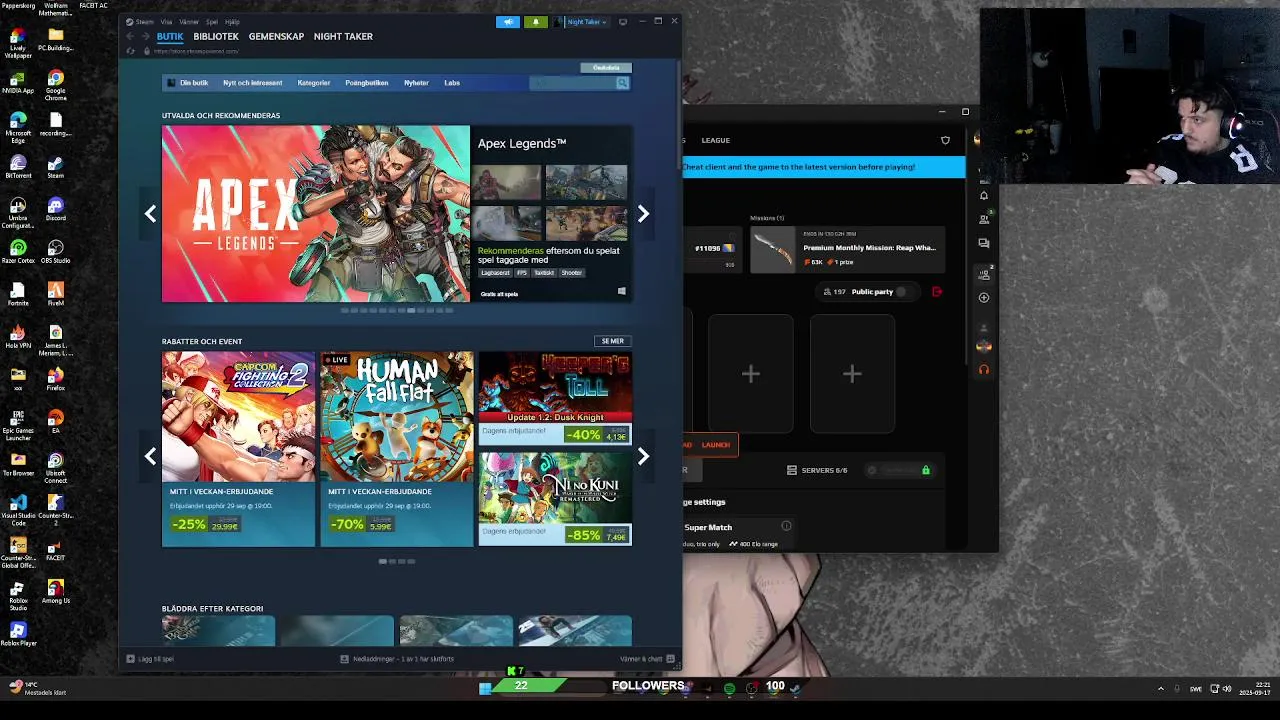Click Super Match info icon
The image size is (1280, 720).
point(786,526)
